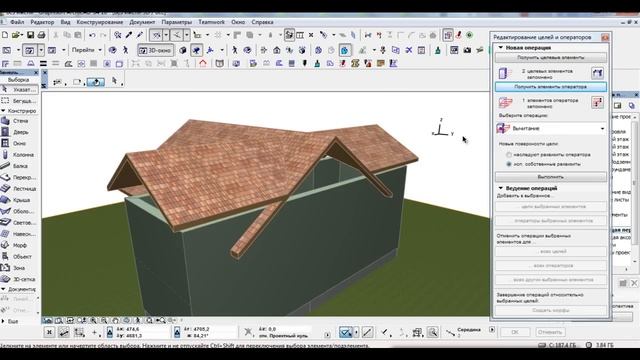This screenshot has width=640, height=360.
Task: Open the dropdown arrow beside the Open file icon
Action: pos(21,36)
